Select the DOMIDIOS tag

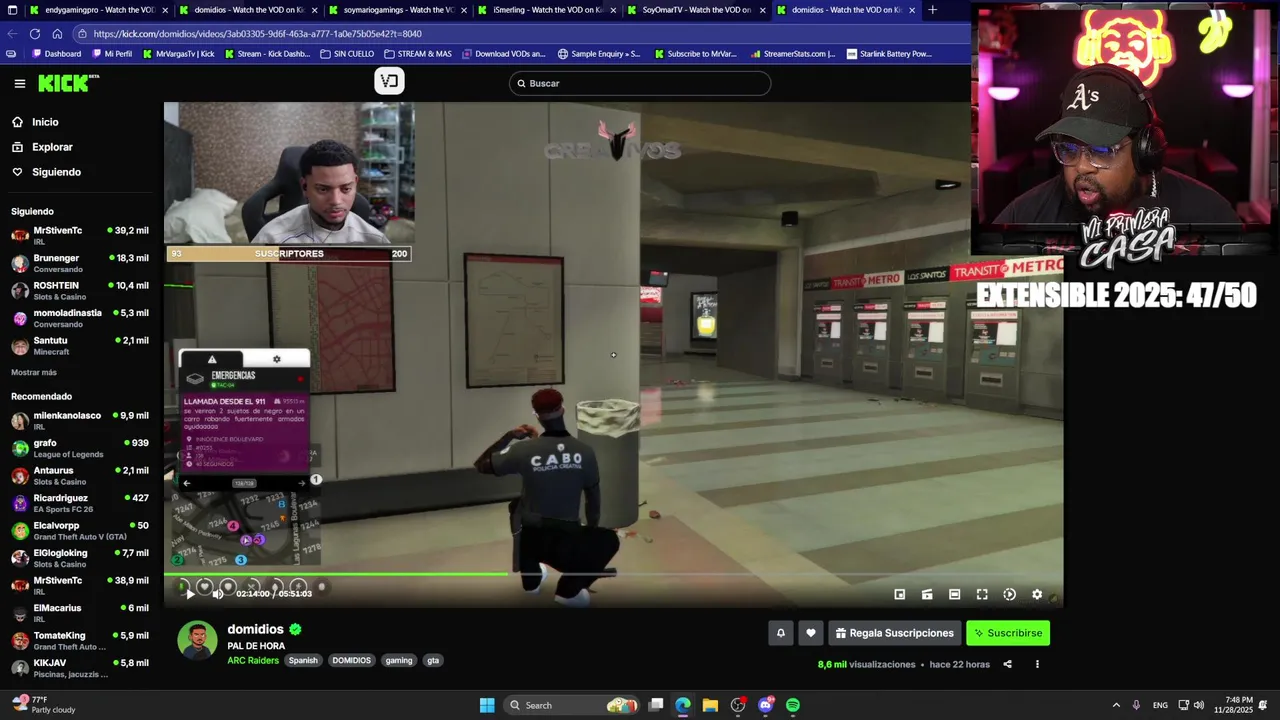click(x=352, y=660)
